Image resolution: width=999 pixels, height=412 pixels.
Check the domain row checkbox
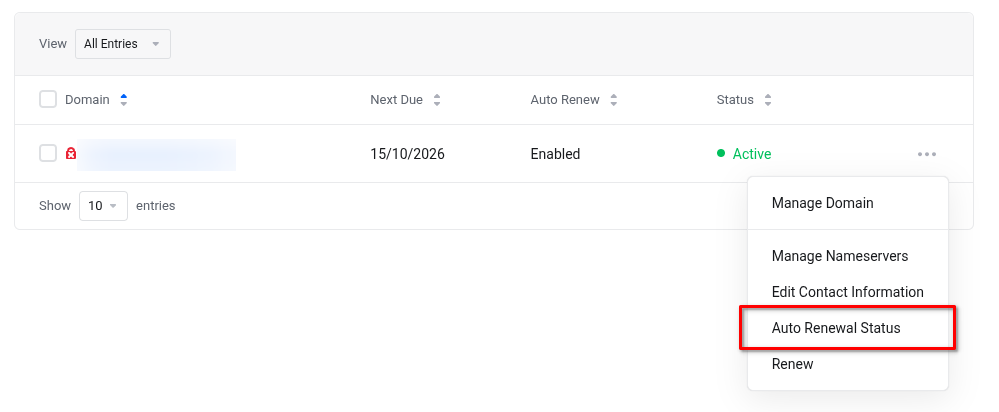click(48, 153)
